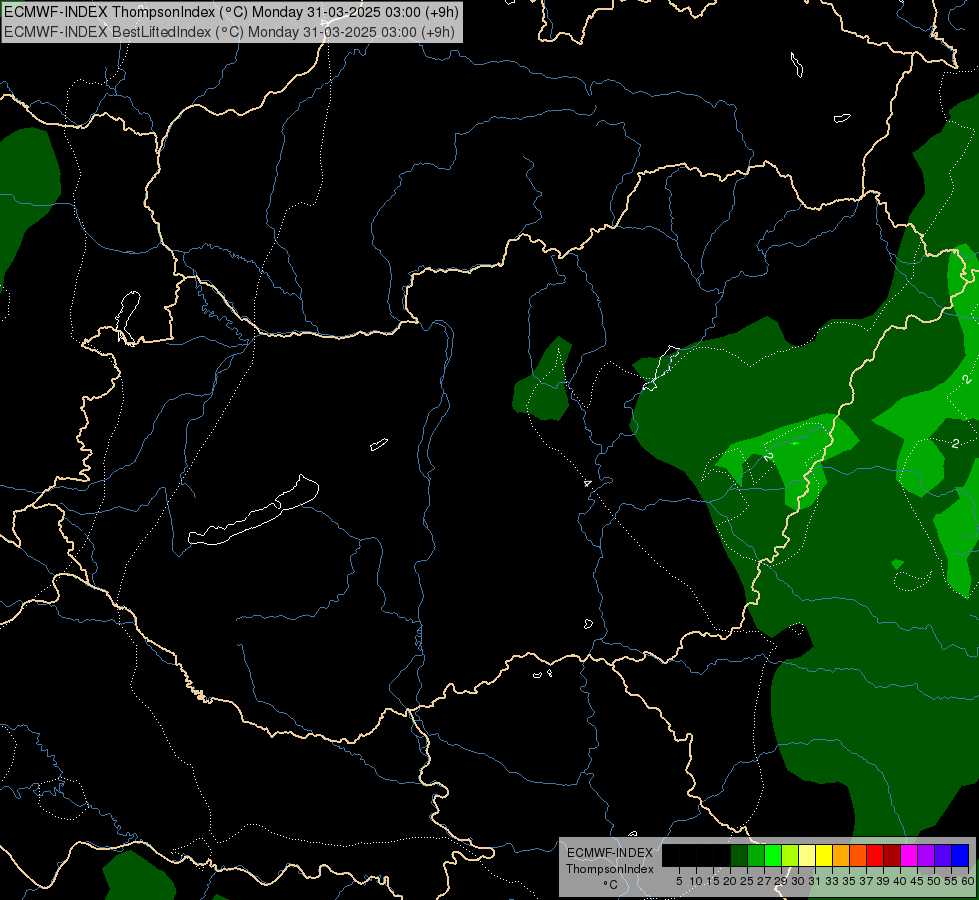
Task: Click the legend tick value 31
Action: [815, 881]
